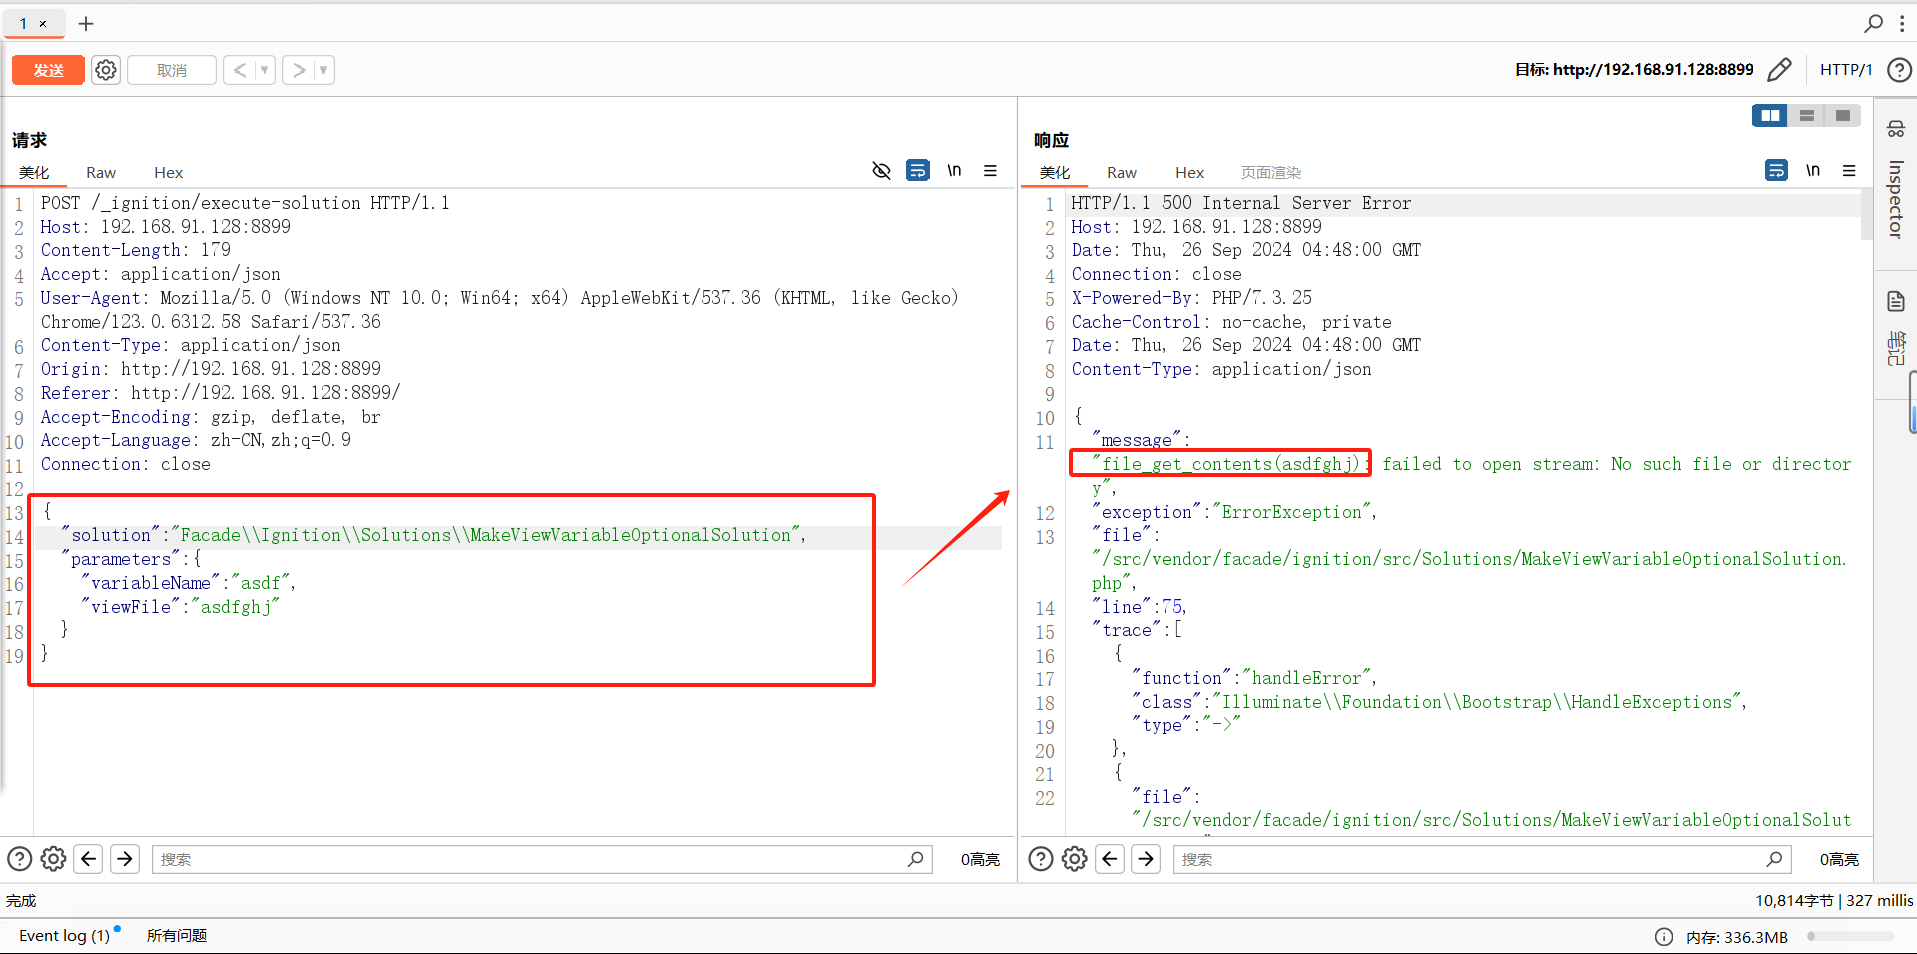Viewport: 1917px width, 954px height.
Task: Toggle hide non-printable eye icon in request
Action: (881, 170)
